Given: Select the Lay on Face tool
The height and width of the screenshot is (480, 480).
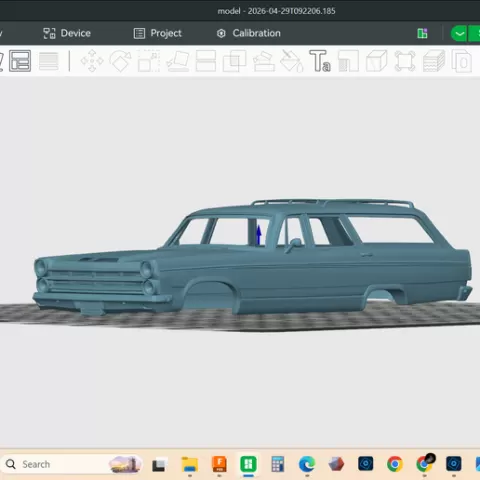Looking at the screenshot, I should 178,61.
